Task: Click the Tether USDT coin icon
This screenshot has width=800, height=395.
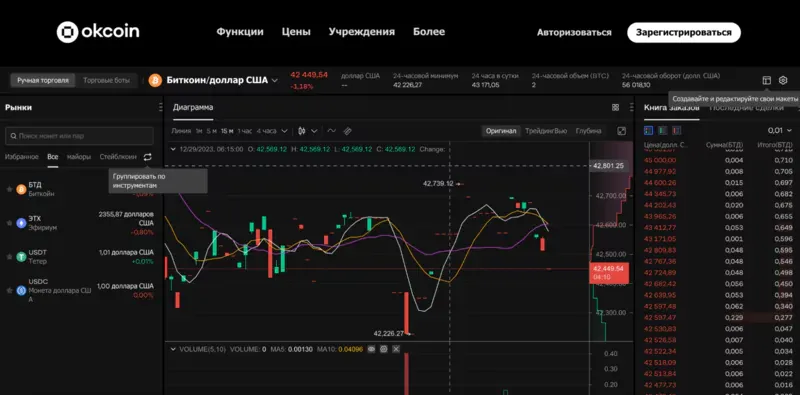Action: tap(21, 257)
